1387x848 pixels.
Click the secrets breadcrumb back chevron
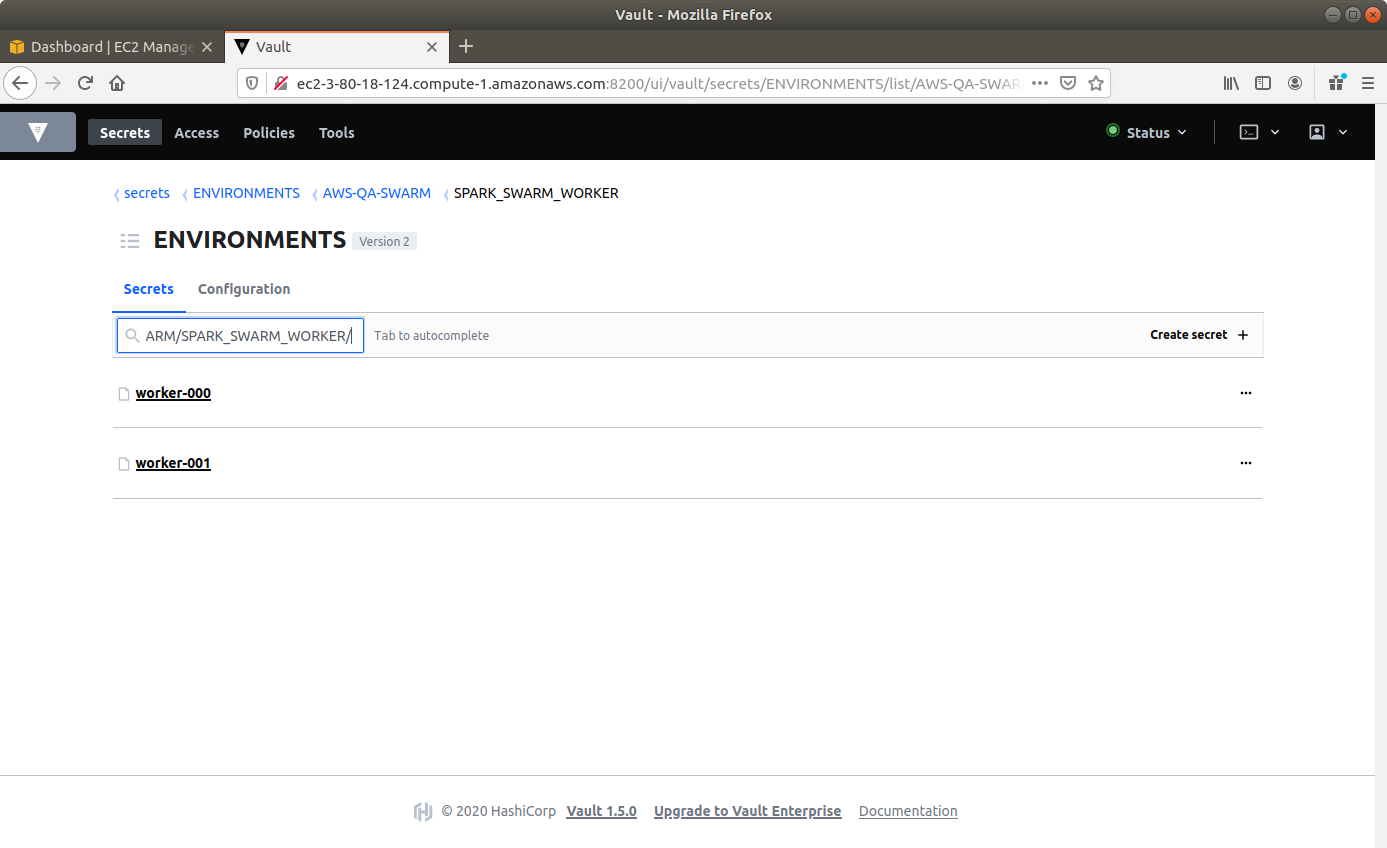116,194
